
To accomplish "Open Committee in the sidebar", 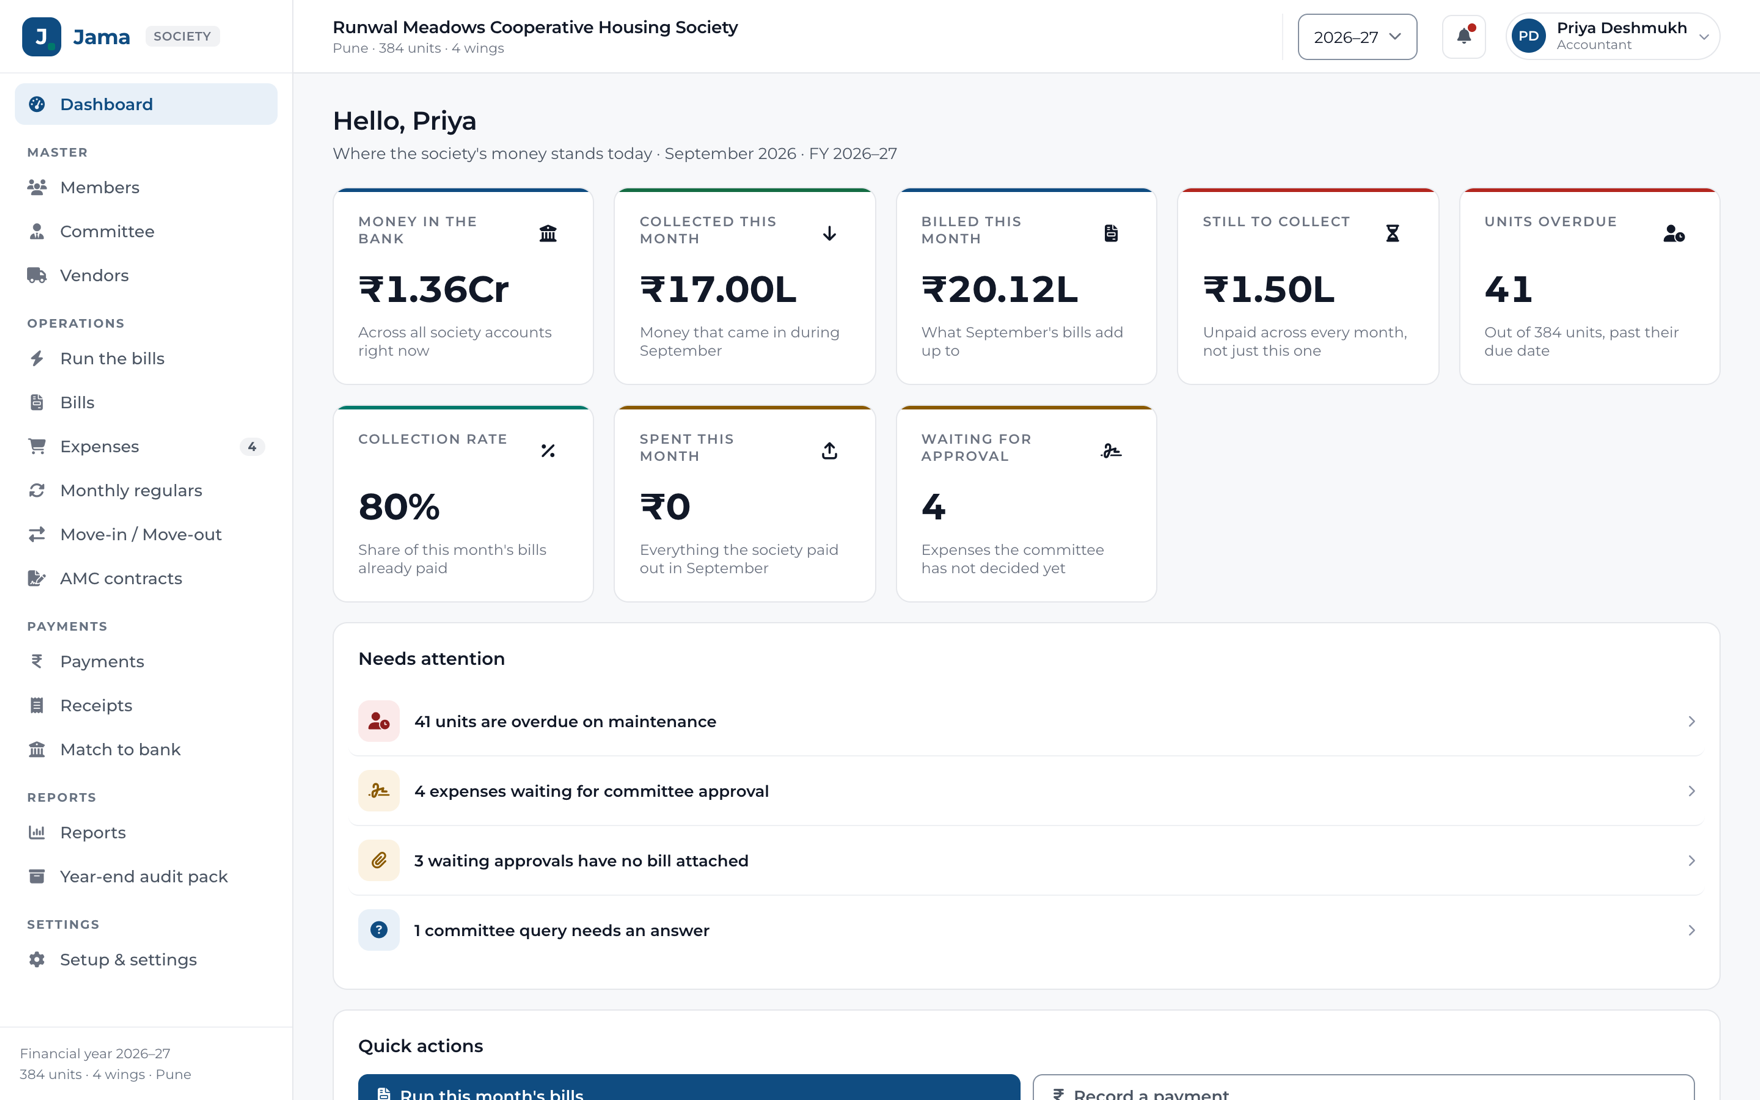I will pos(146,231).
